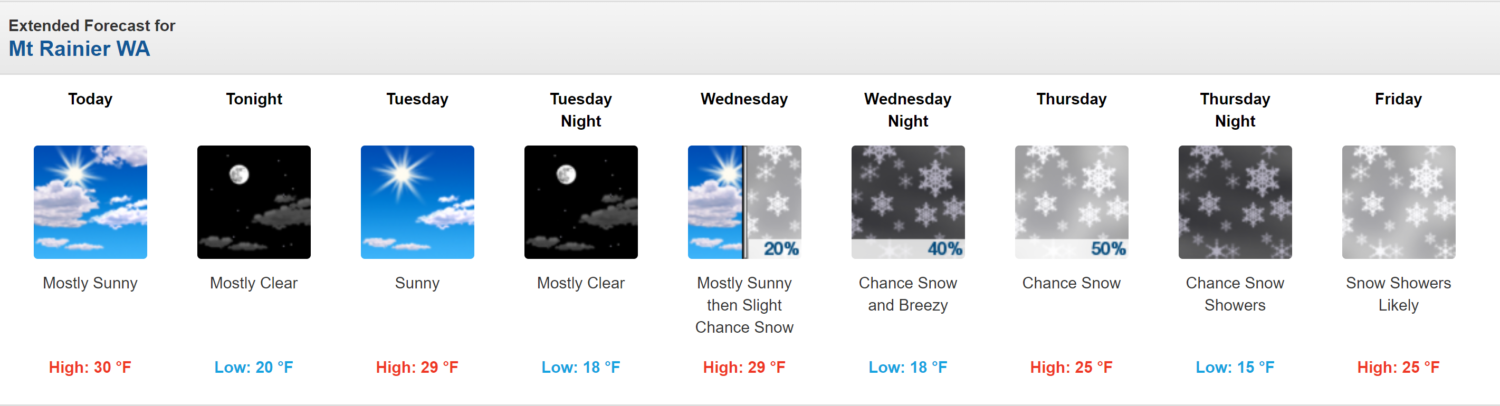Click the Snow Showers Likely description

(x=1398, y=294)
